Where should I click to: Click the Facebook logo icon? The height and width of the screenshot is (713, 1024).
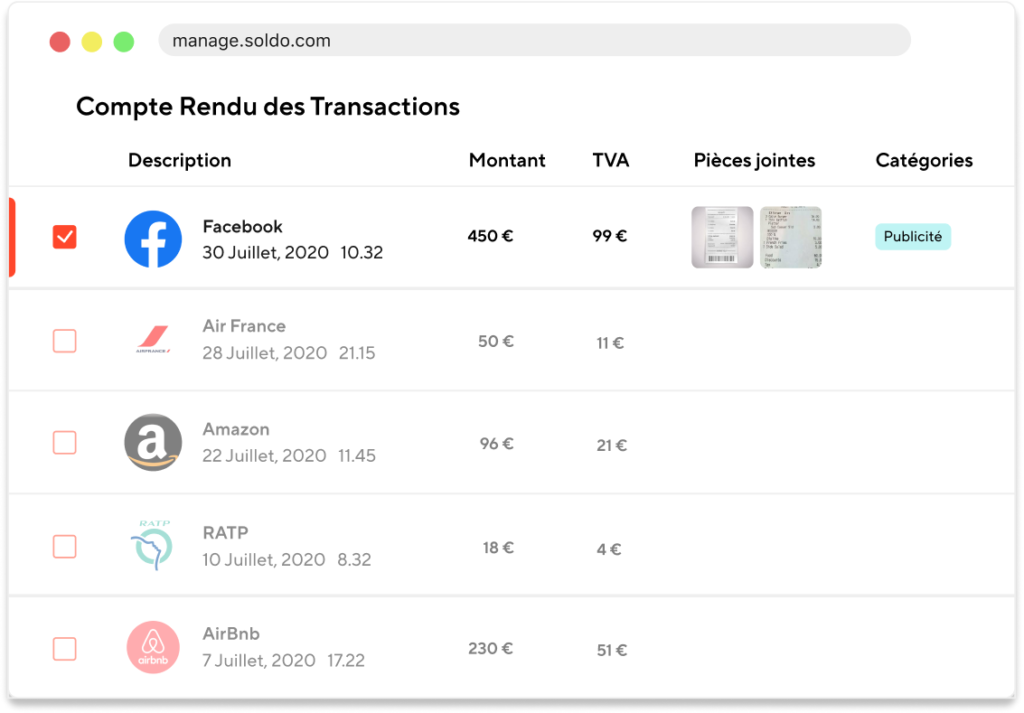[153, 239]
